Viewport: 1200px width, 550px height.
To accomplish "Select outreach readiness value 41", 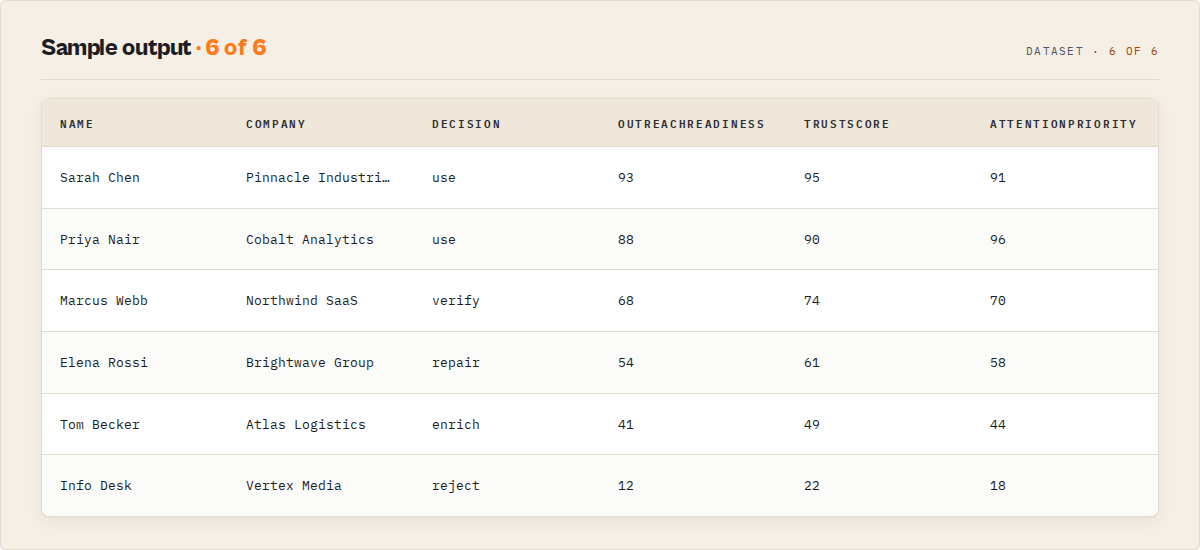I will coord(626,425).
